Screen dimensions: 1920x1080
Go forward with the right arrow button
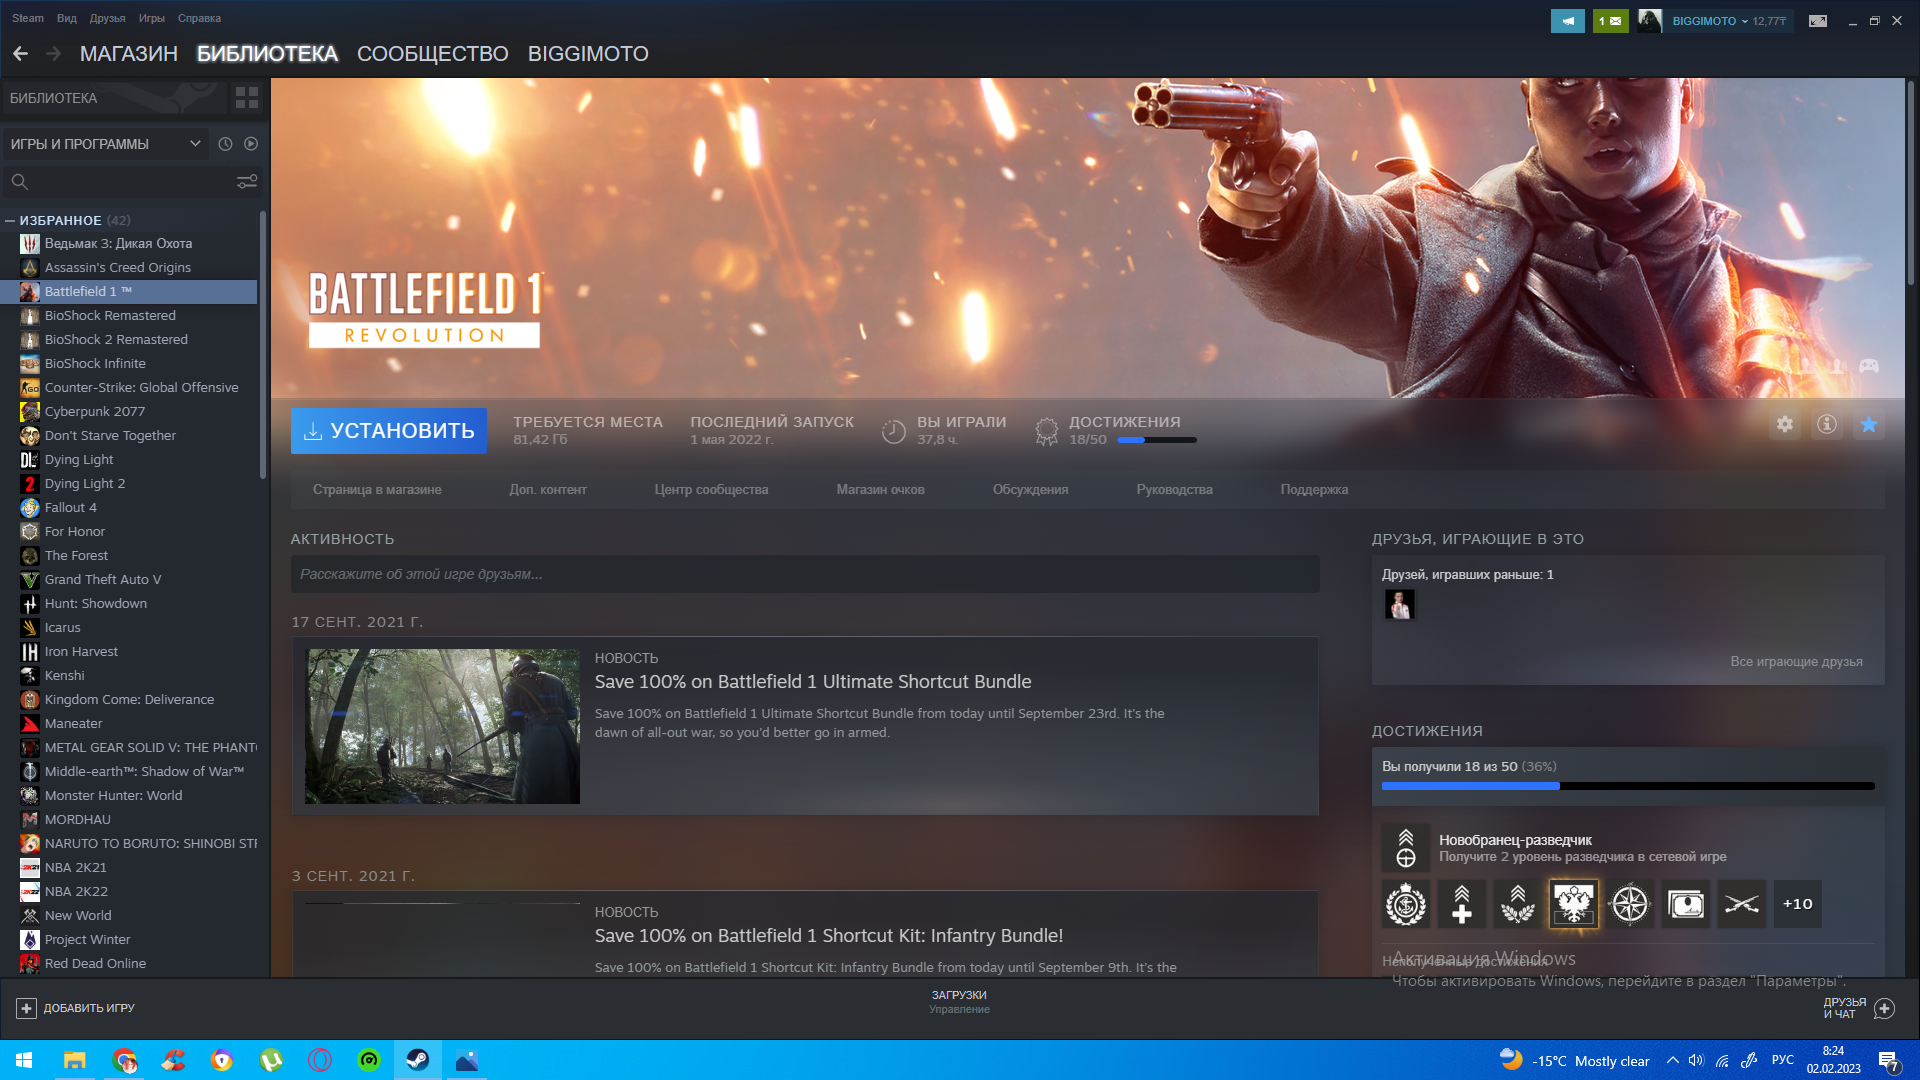[x=53, y=54]
